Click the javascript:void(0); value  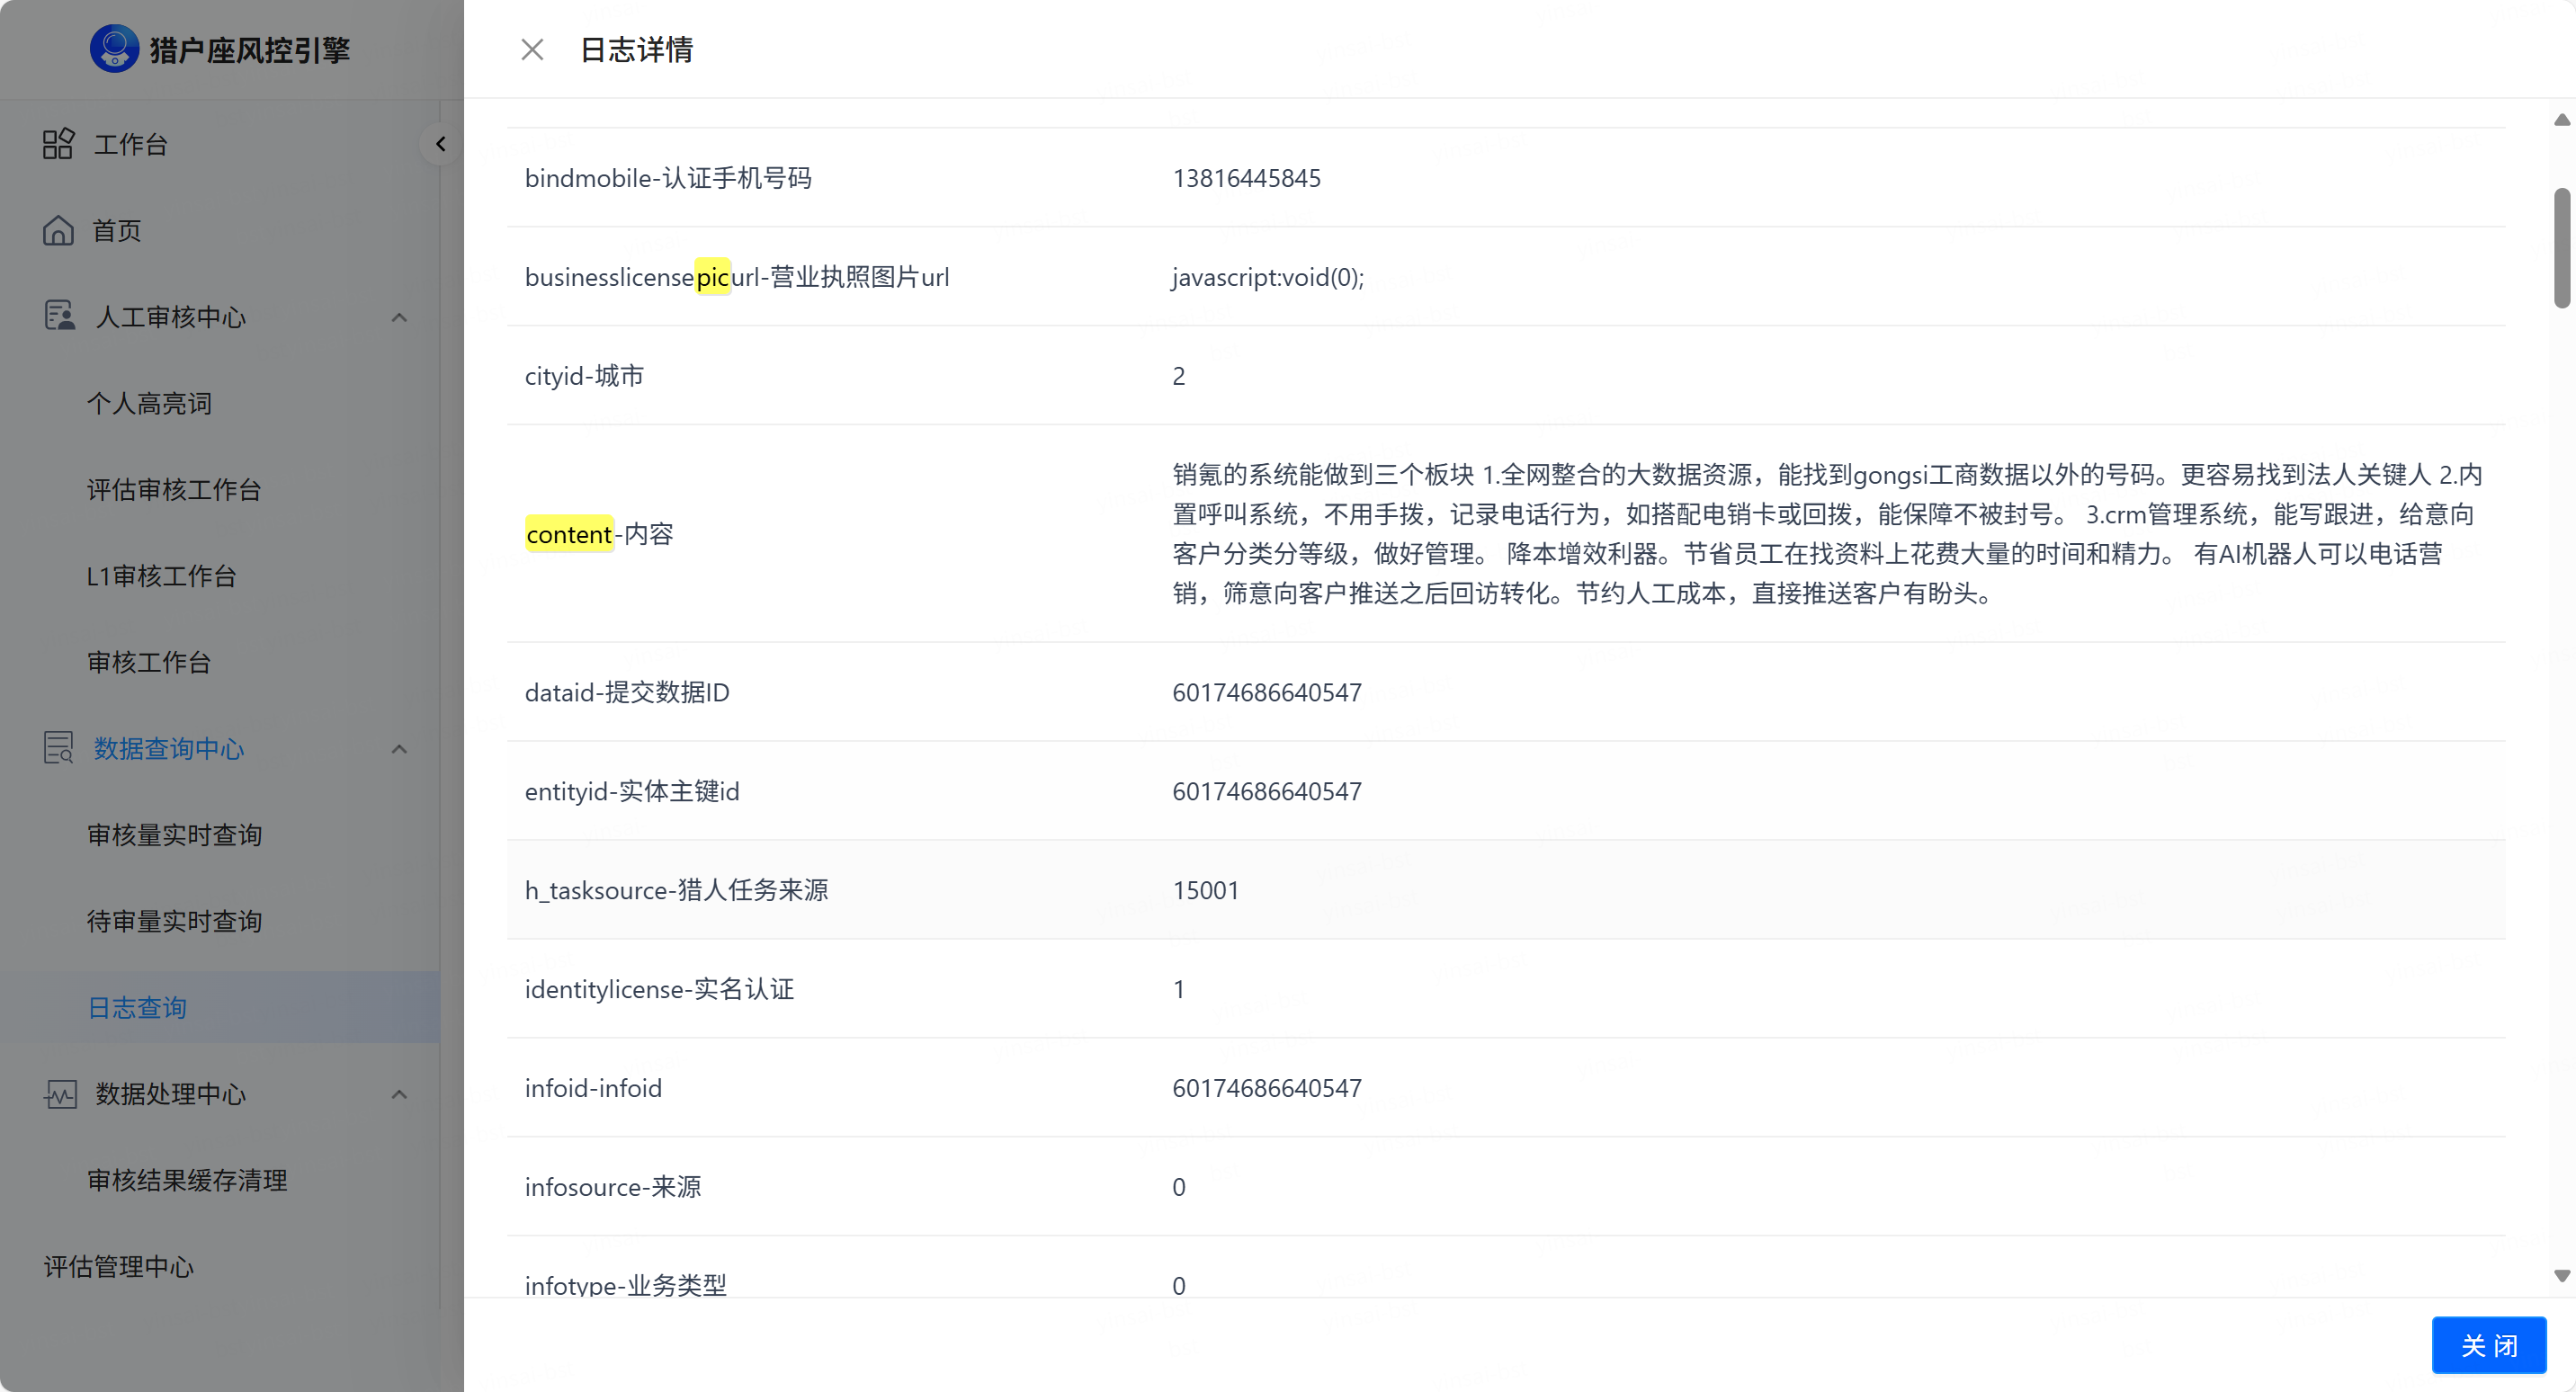(x=1268, y=277)
